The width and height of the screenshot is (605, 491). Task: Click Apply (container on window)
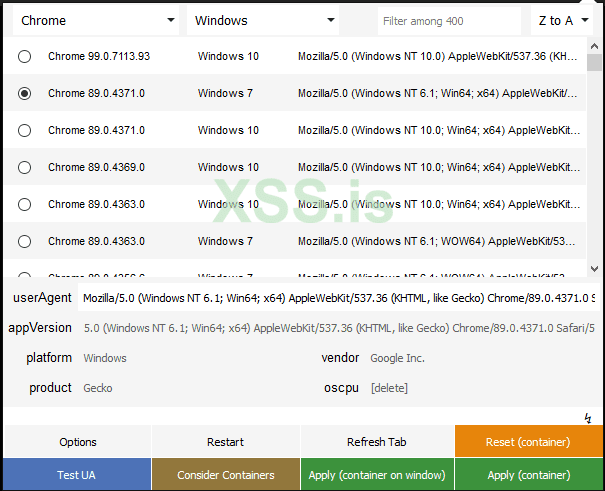point(377,475)
